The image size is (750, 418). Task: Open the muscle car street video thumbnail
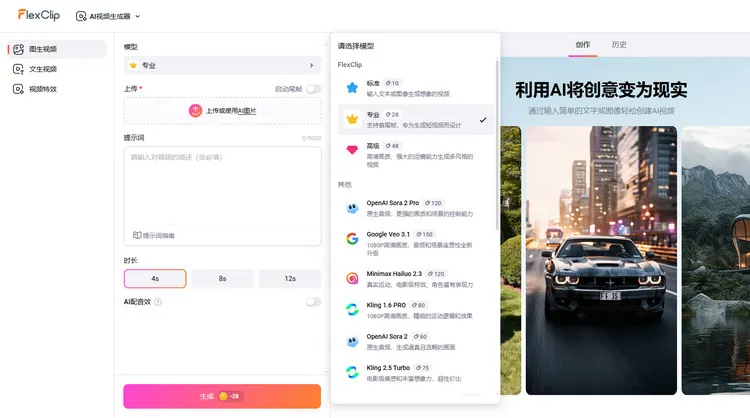tap(601, 260)
